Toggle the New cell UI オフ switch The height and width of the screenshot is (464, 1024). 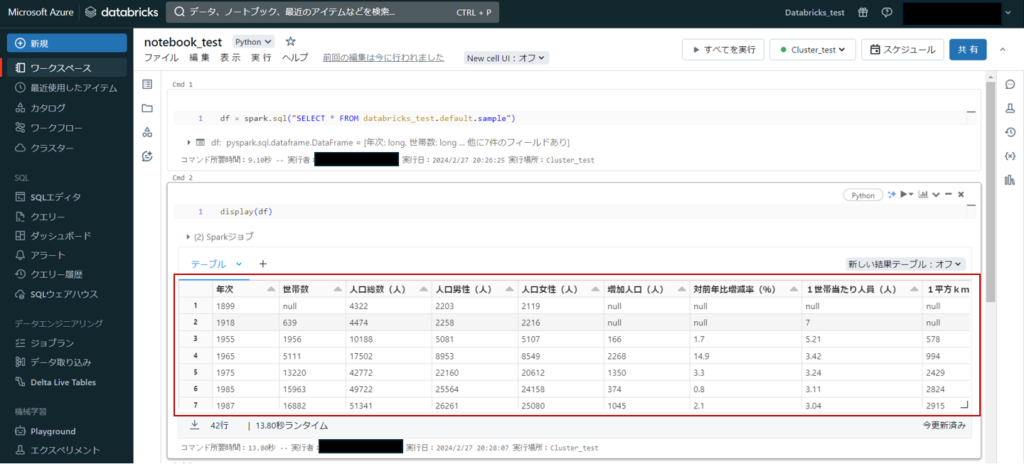[x=507, y=58]
